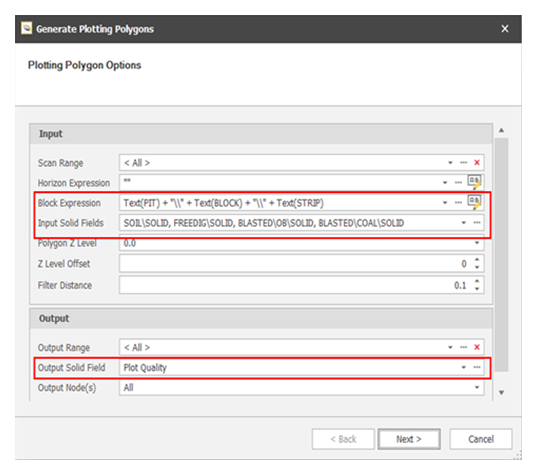This screenshot has width=537, height=475.
Task: Clear the Output Range with red X
Action: pyautogui.click(x=477, y=347)
